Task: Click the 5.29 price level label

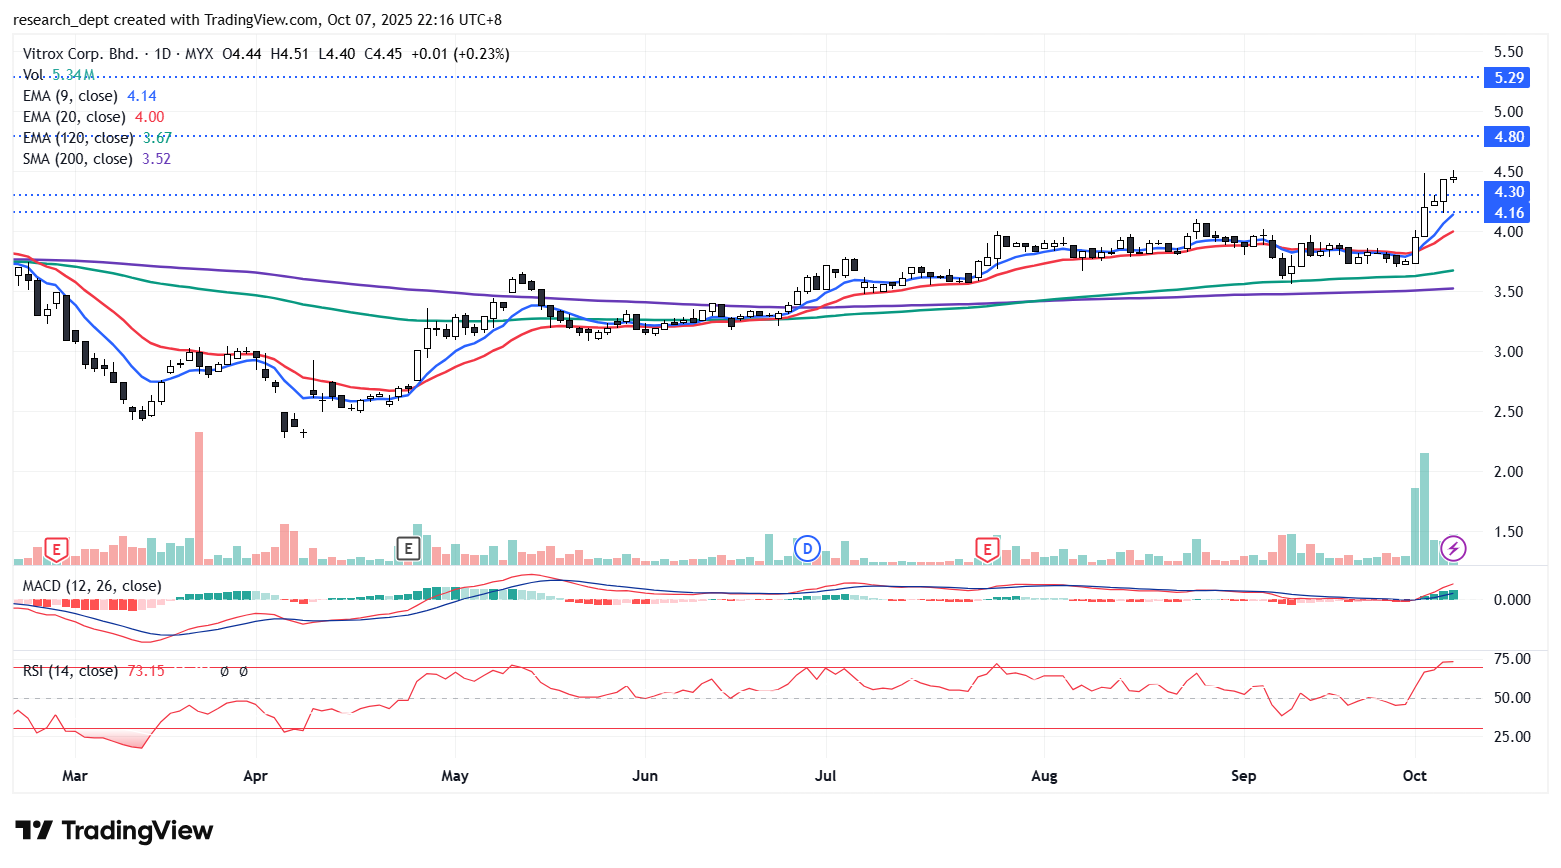Action: [1509, 78]
